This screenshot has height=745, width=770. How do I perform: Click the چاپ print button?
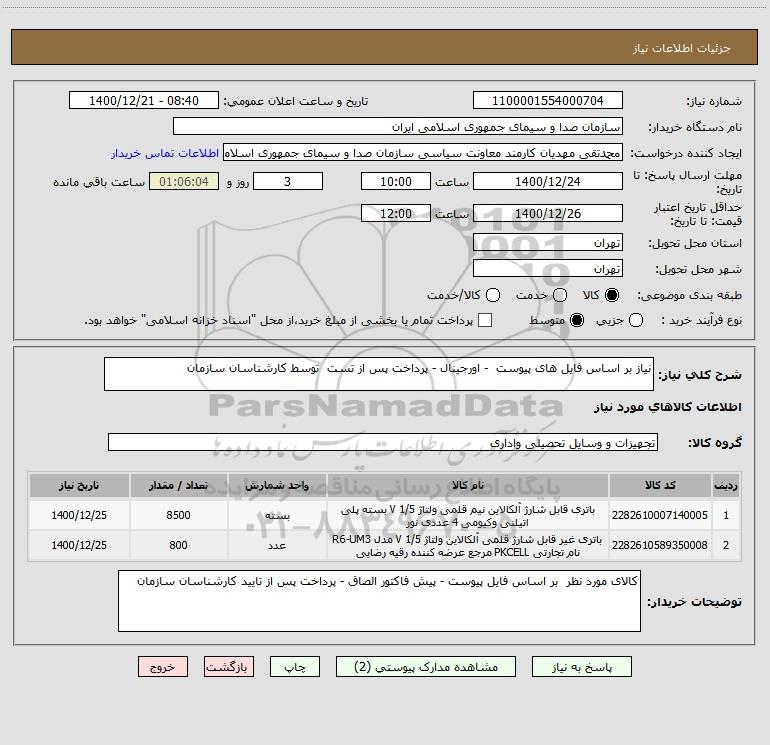pyautogui.click(x=295, y=667)
